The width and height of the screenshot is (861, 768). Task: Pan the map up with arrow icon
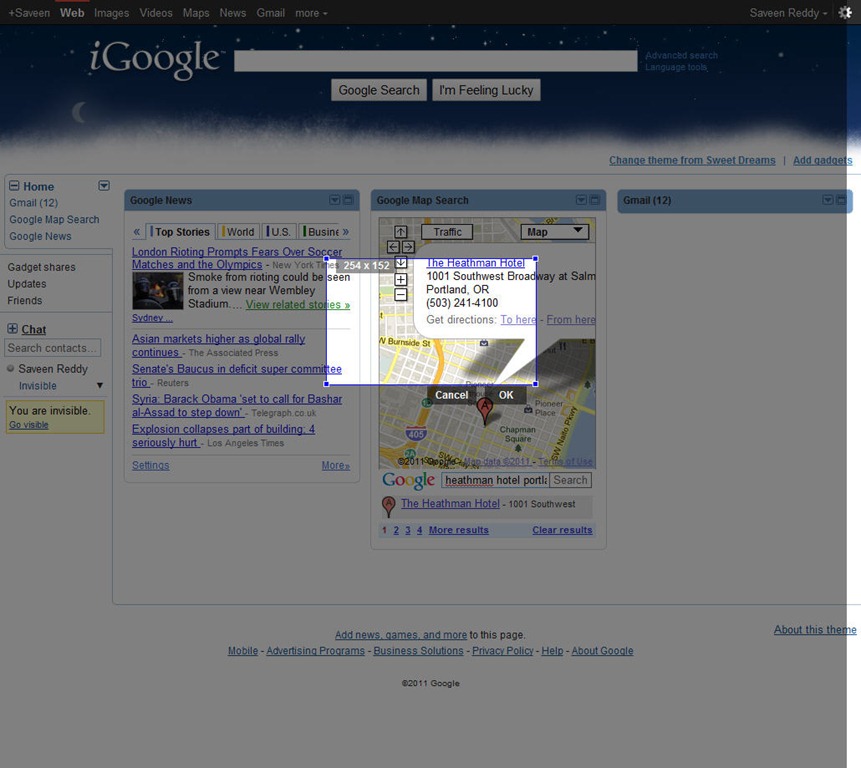point(401,232)
